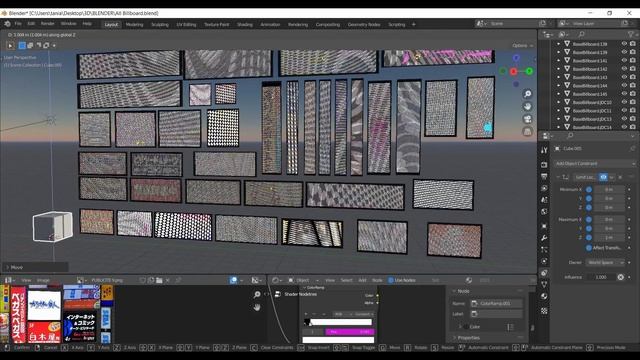
Task: Click the blue Z axis navigation gizmo
Action: click(516, 58)
